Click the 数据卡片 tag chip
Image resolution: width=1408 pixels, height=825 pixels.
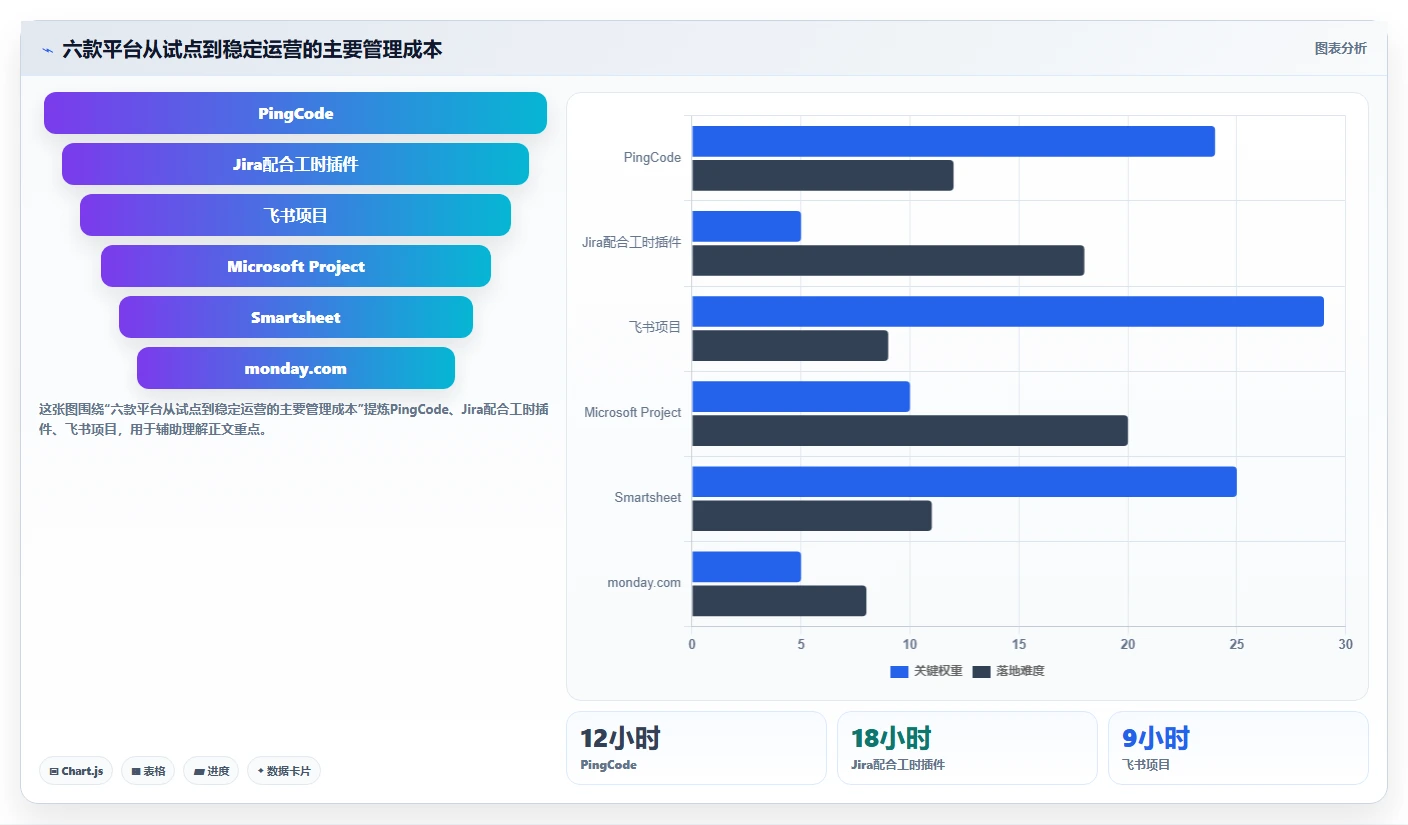point(284,771)
